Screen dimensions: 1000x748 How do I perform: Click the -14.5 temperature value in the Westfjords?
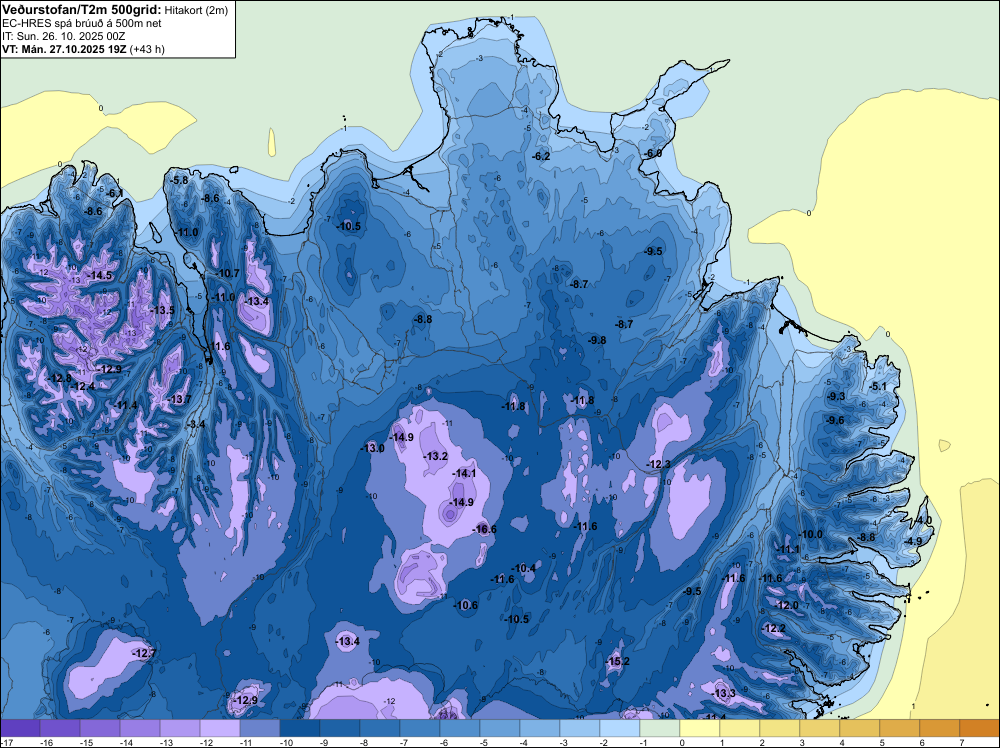[100, 275]
